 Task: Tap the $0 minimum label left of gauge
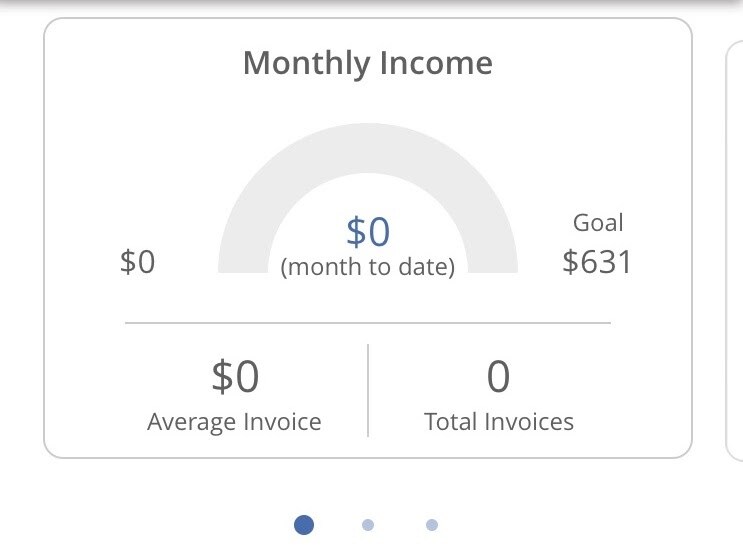[x=138, y=262]
